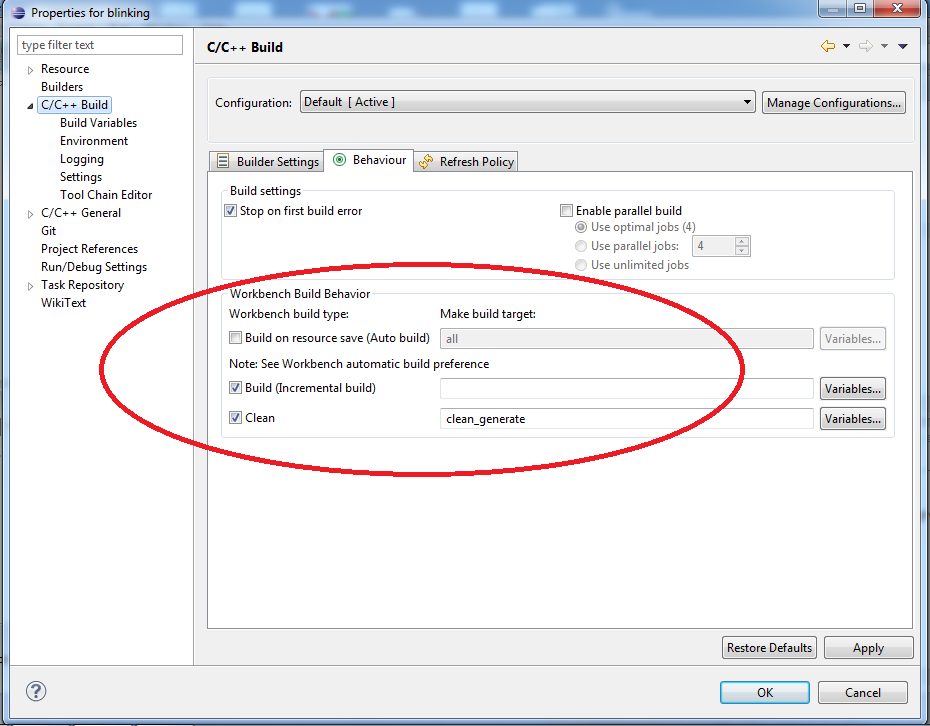Image resolution: width=930 pixels, height=726 pixels.
Task: Click the Apply button
Action: pos(868,648)
